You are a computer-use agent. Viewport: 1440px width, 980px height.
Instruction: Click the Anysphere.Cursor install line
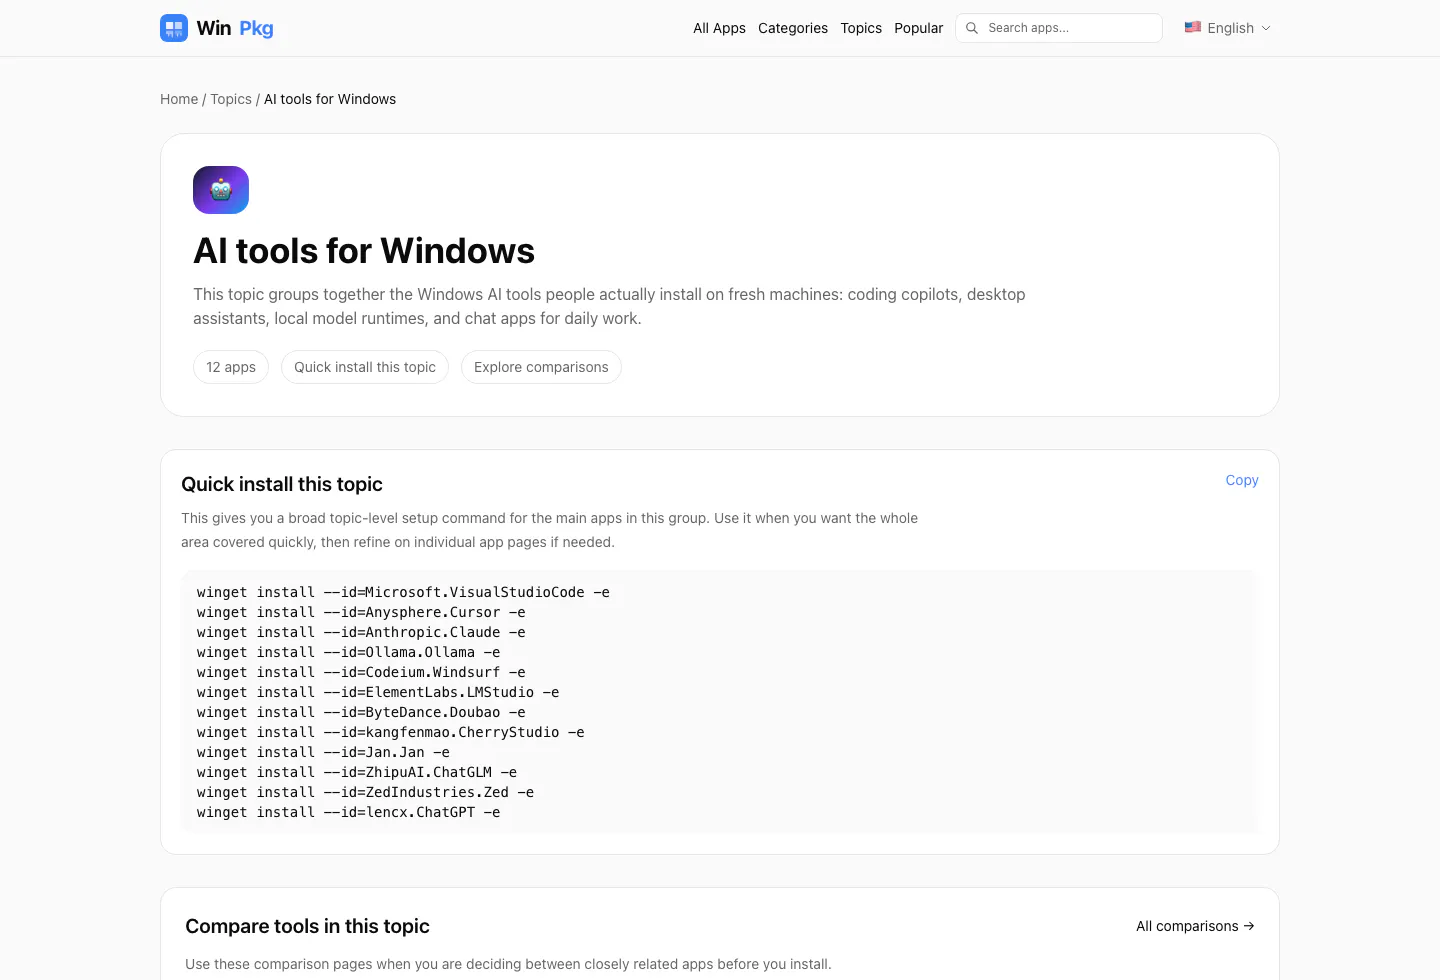[x=361, y=612]
